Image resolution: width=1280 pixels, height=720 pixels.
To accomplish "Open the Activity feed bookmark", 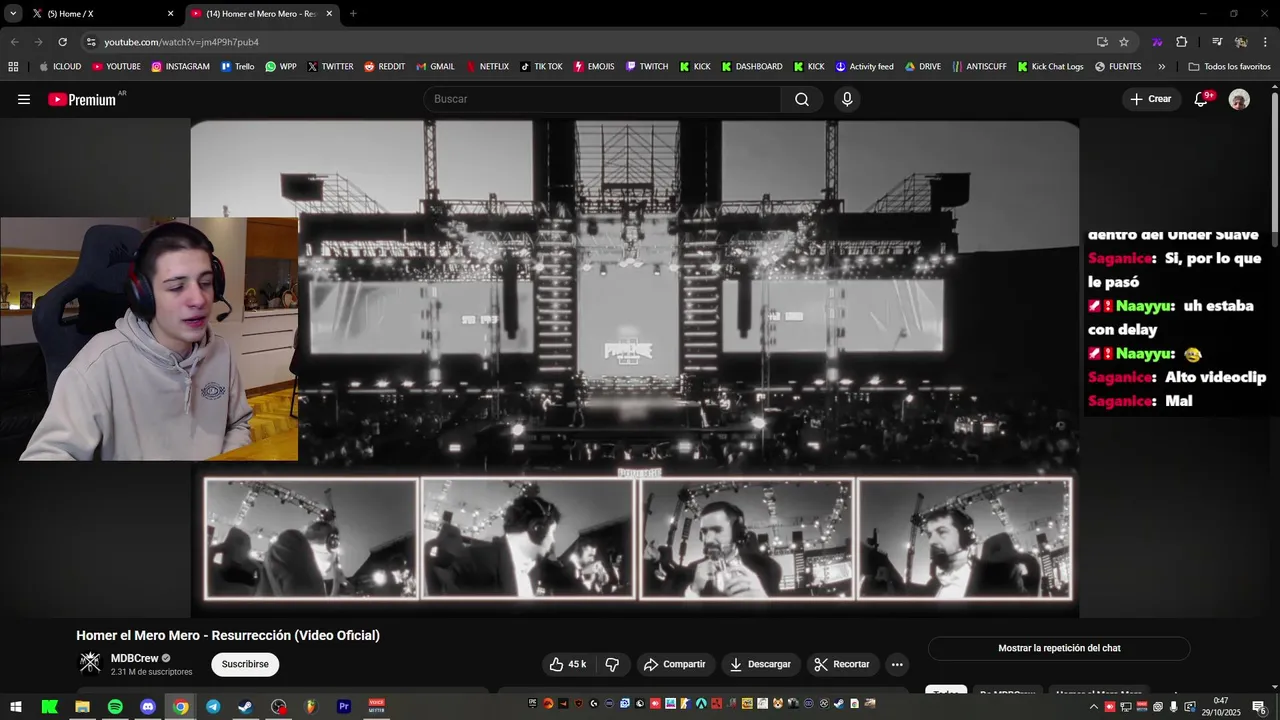I will [864, 67].
